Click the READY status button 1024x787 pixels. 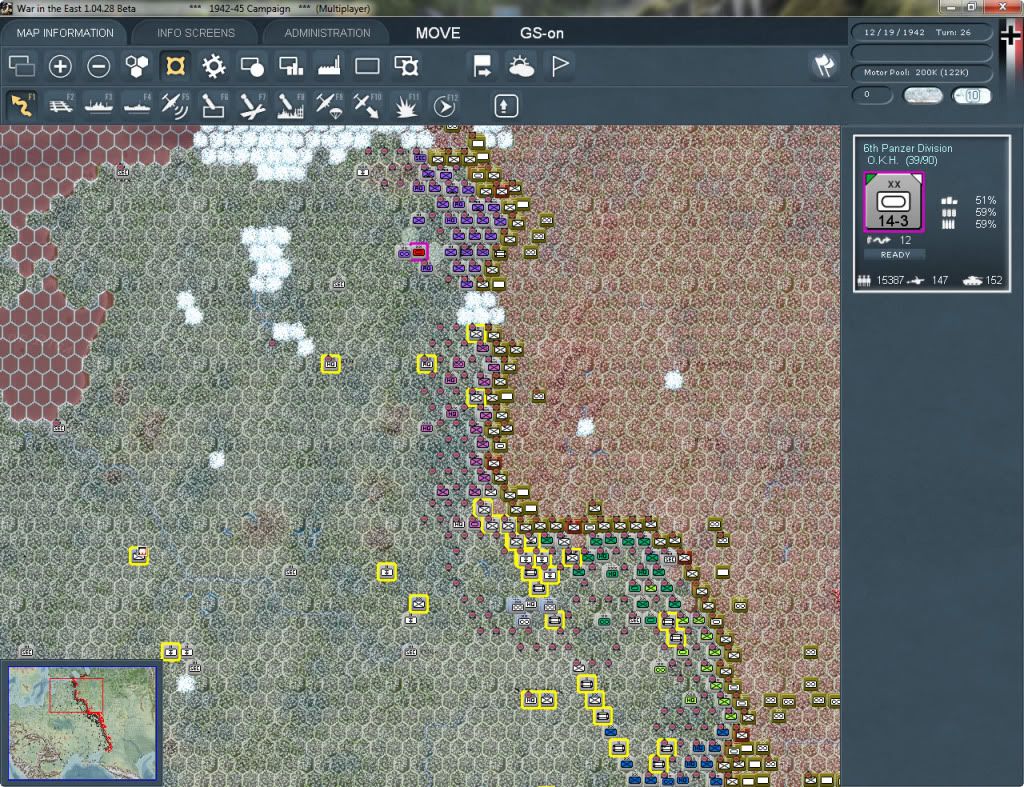[x=895, y=255]
